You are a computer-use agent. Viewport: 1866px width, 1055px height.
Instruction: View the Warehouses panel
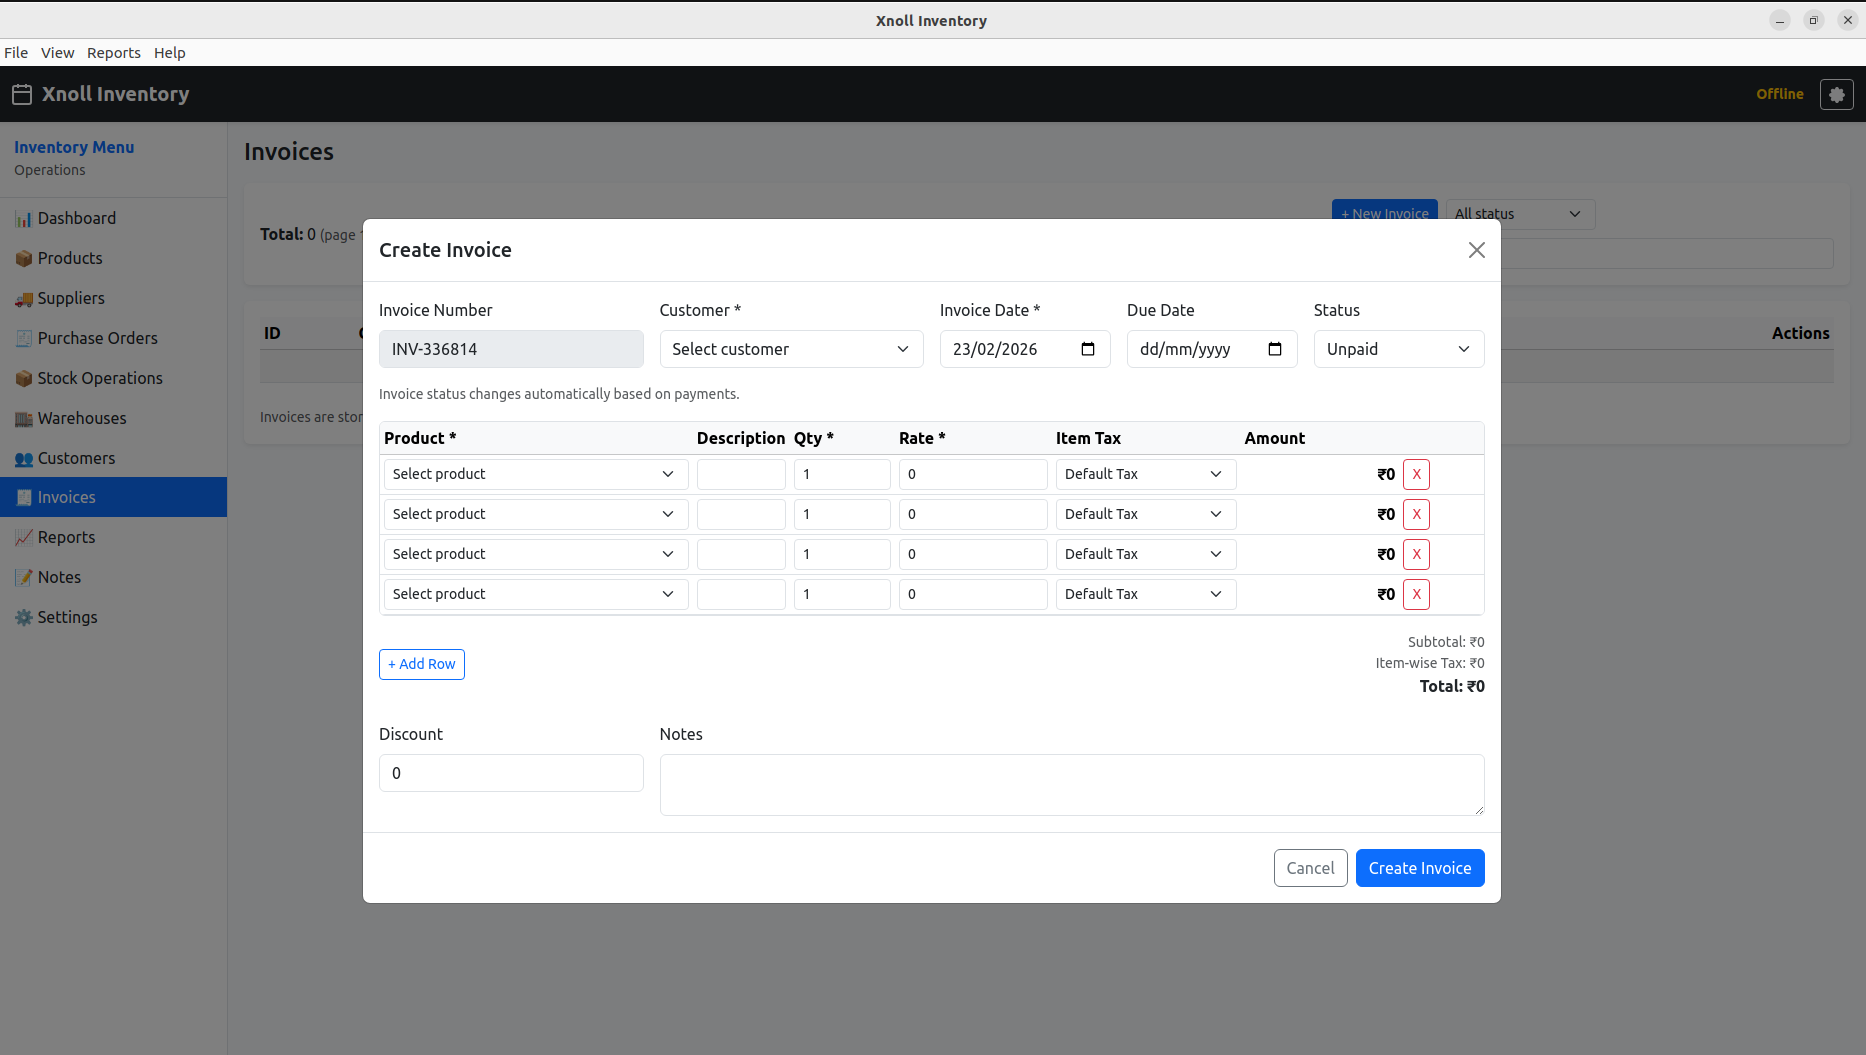tap(80, 418)
